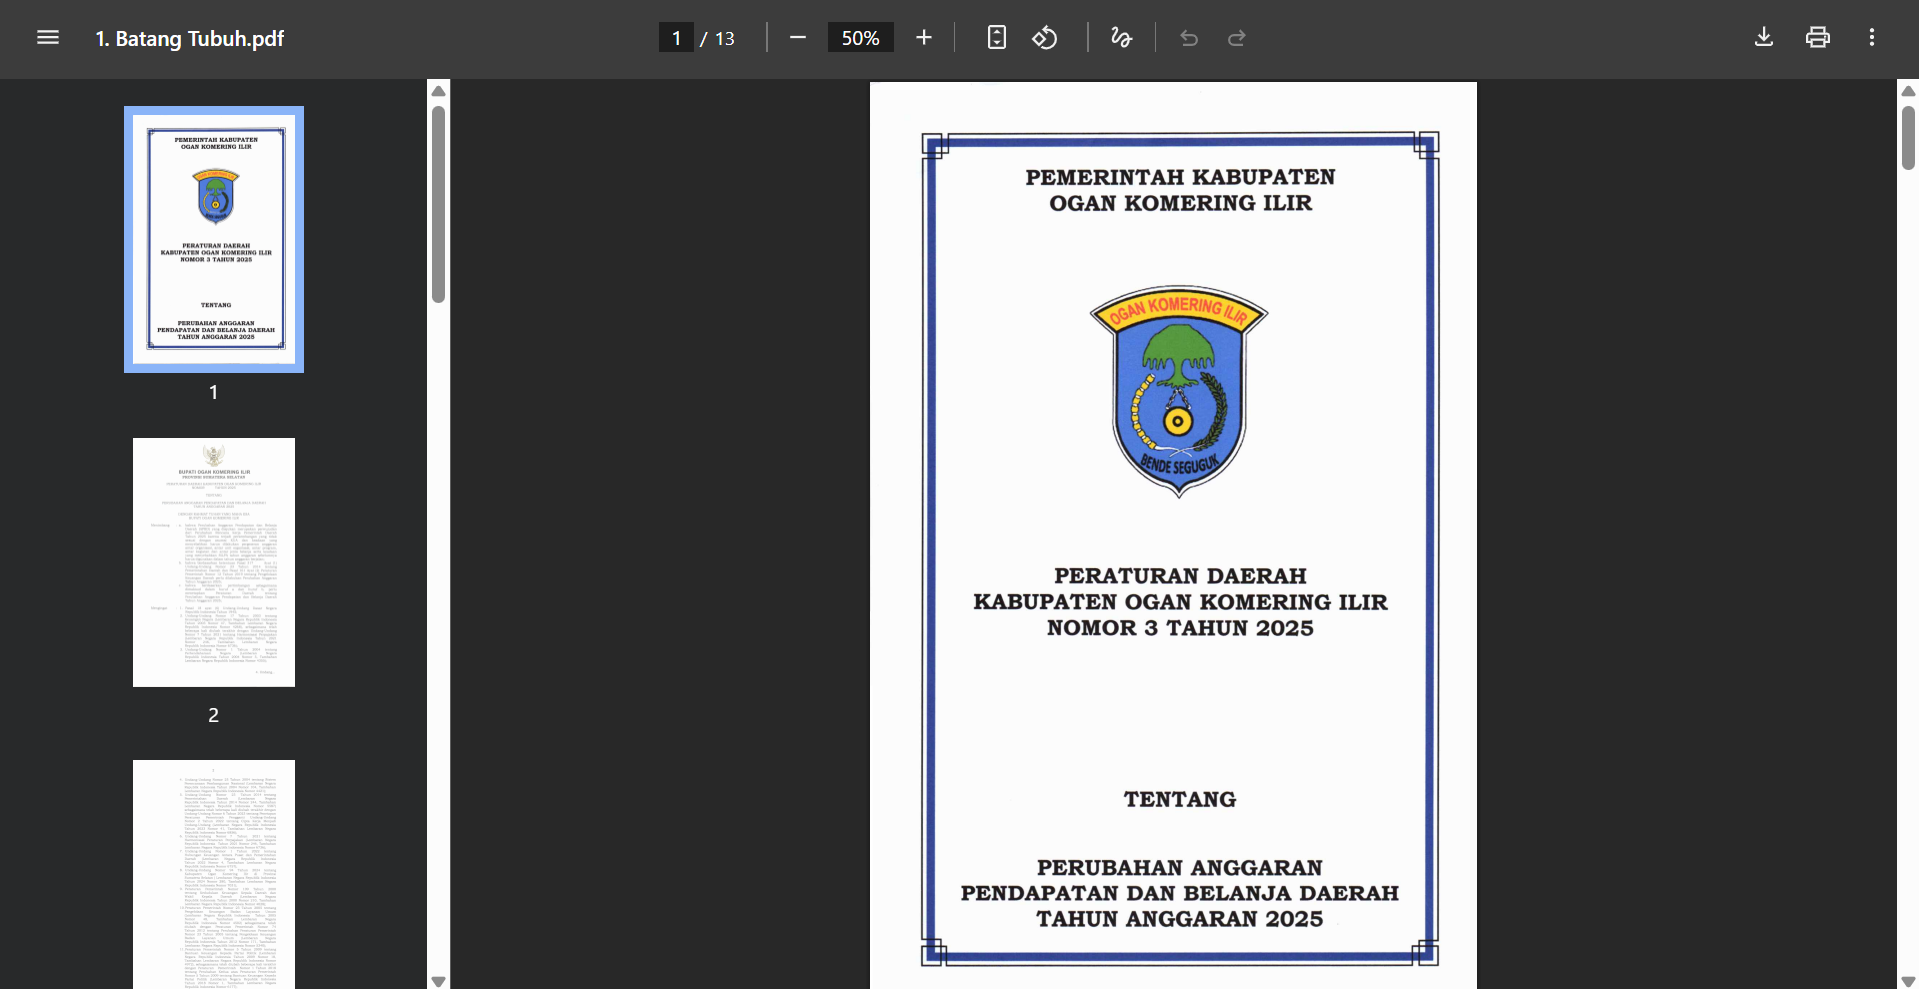Click the thumbnail panel scroll up arrow
Screen dimensions: 1919x989
coord(438,91)
